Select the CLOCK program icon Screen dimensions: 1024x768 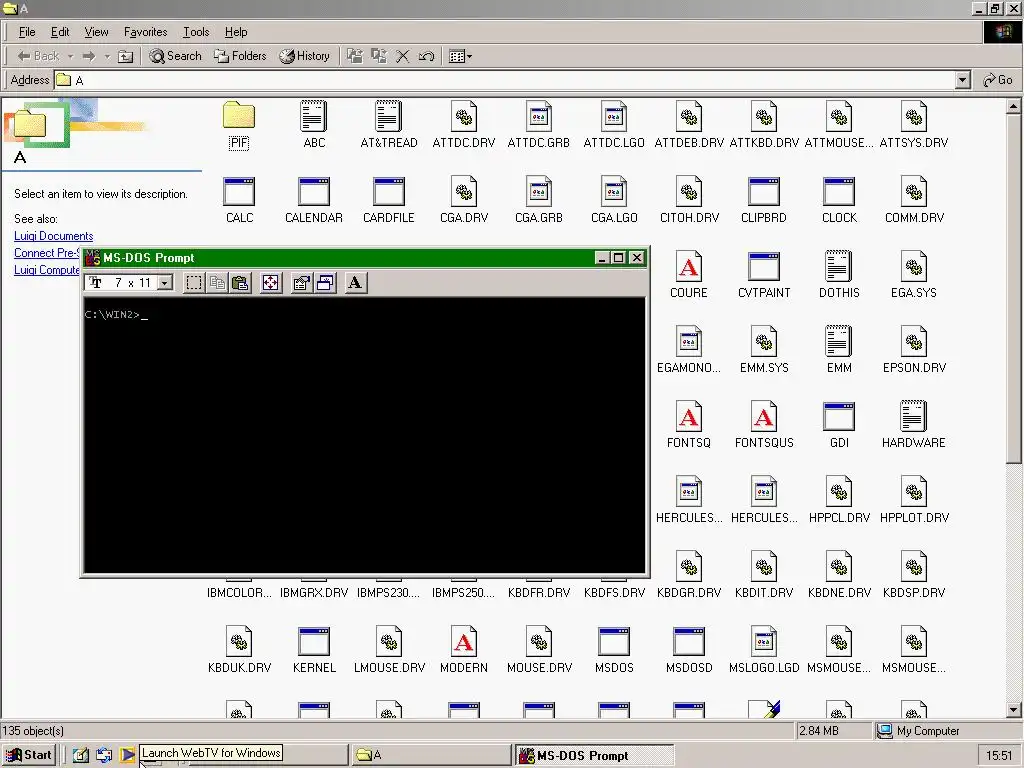[839, 199]
